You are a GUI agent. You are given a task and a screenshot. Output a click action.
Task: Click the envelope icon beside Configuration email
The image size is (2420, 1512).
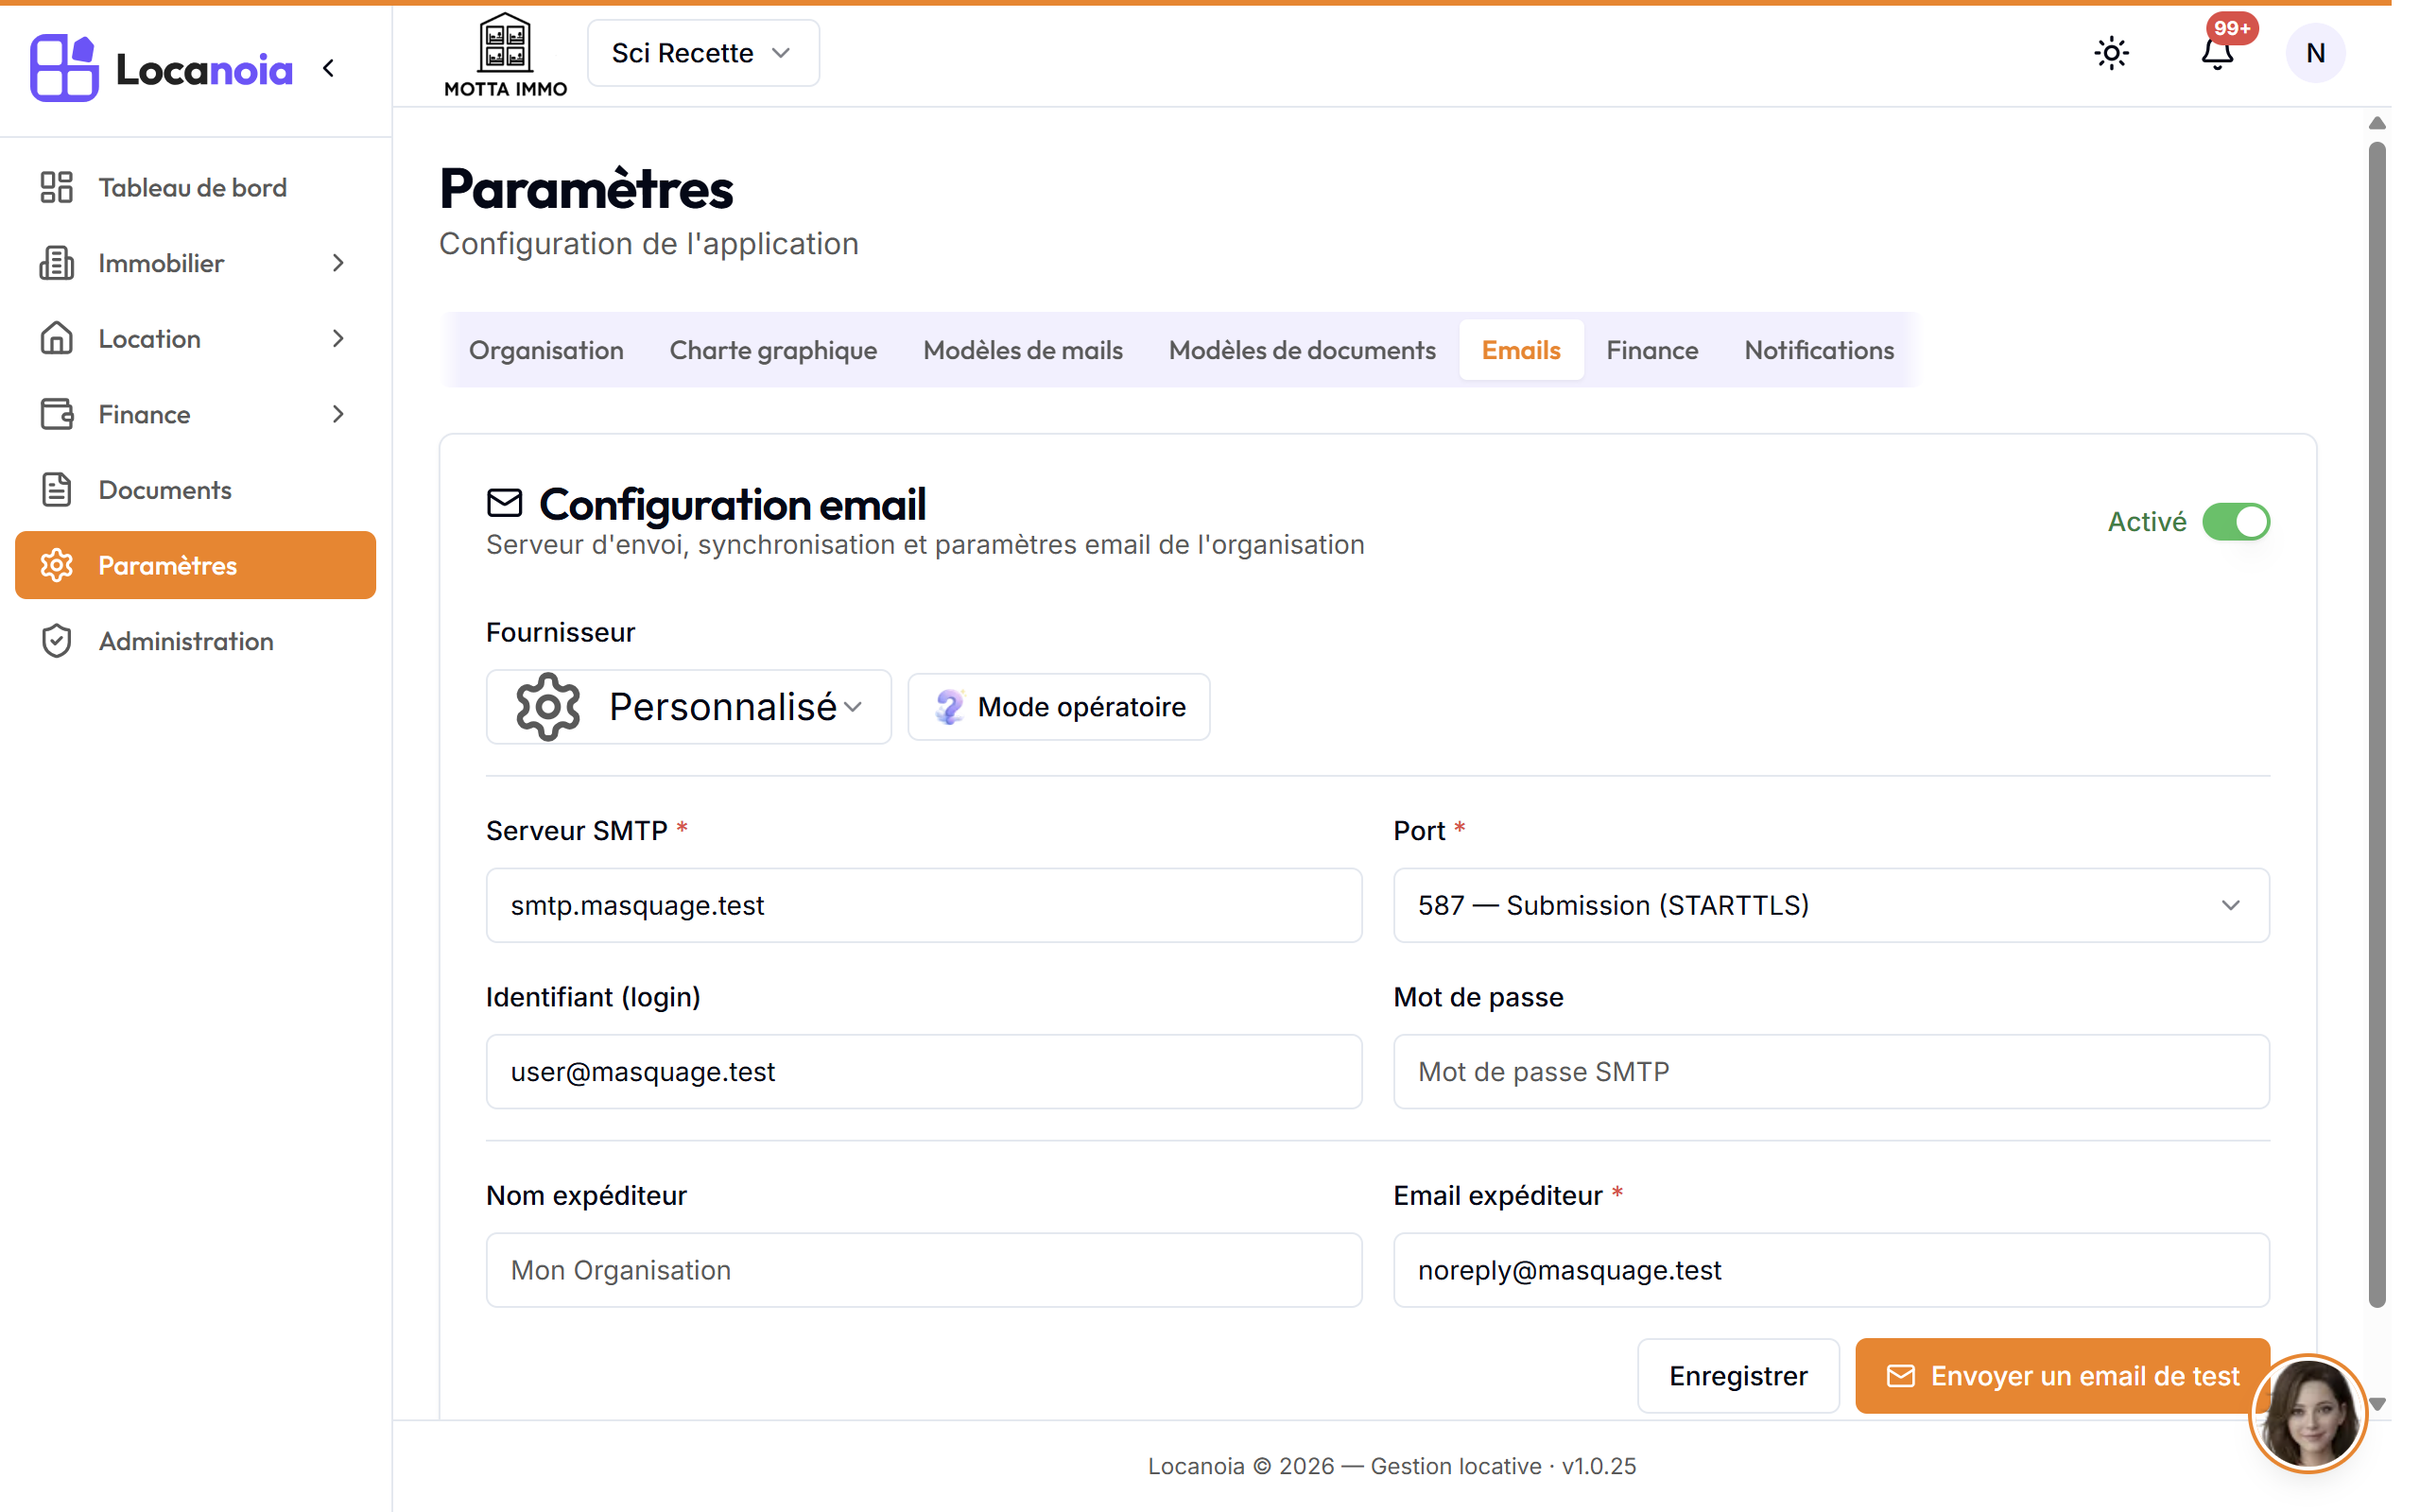point(505,503)
